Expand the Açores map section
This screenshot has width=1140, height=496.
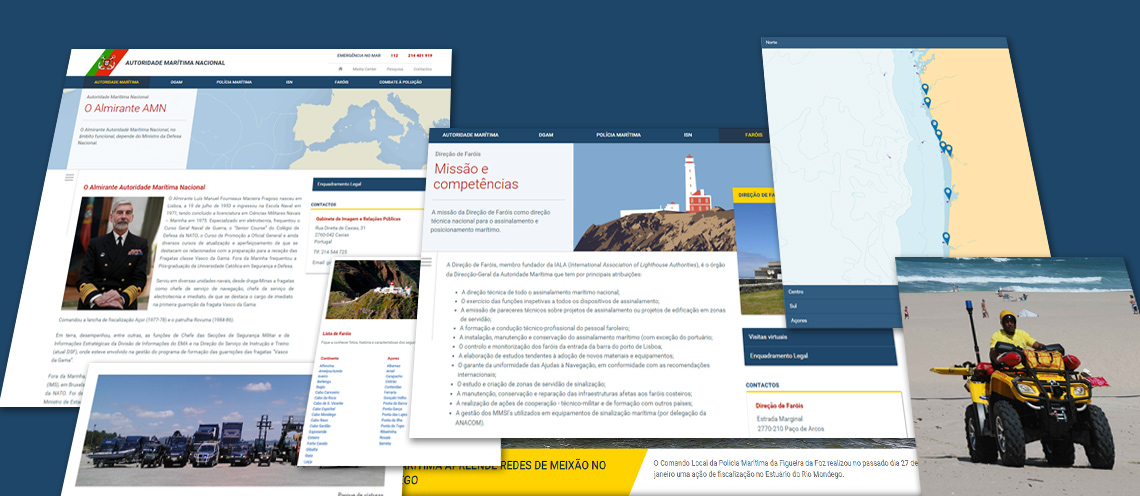click(x=842, y=320)
